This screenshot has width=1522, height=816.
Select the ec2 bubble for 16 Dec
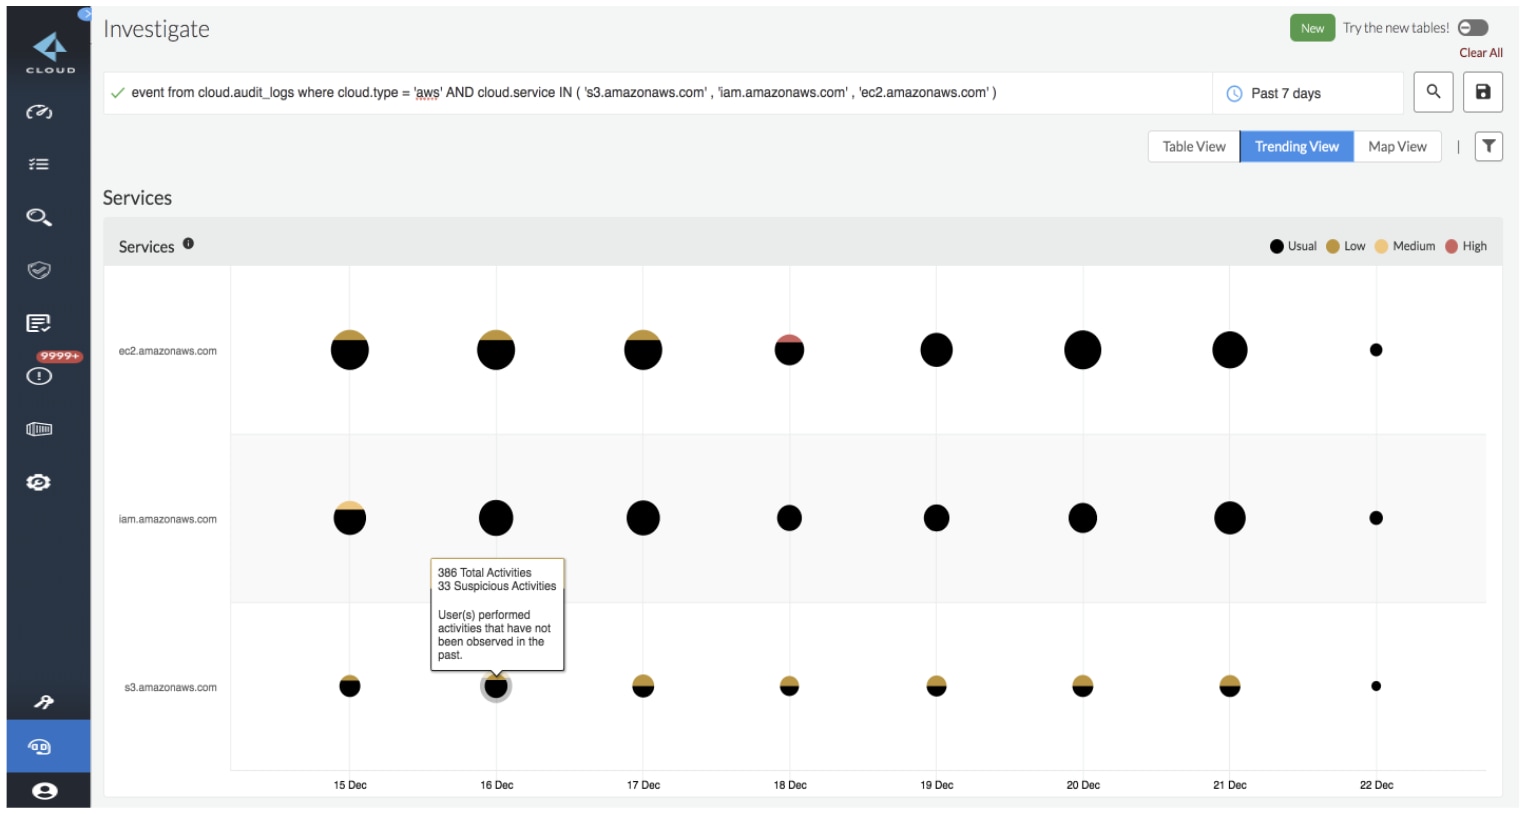496,350
